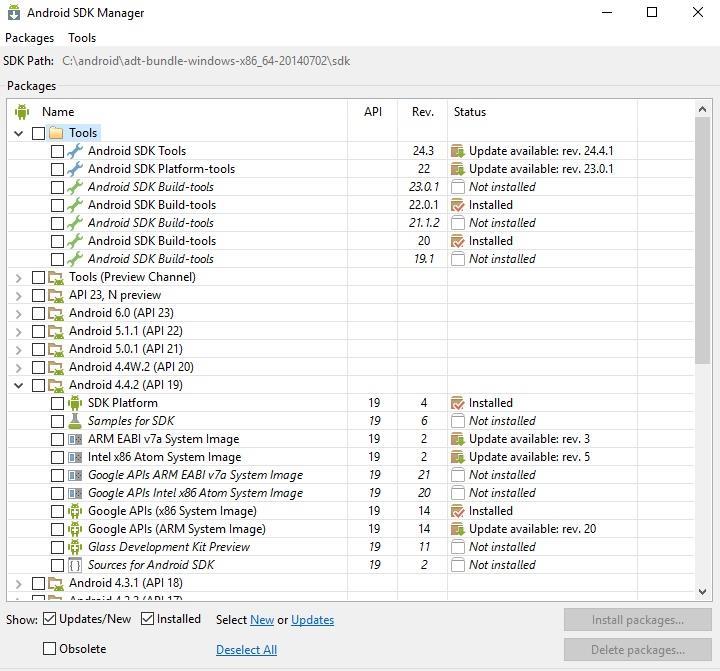The width and height of the screenshot is (720, 671).
Task: Toggle the Installed show filter
Action: click(147, 619)
